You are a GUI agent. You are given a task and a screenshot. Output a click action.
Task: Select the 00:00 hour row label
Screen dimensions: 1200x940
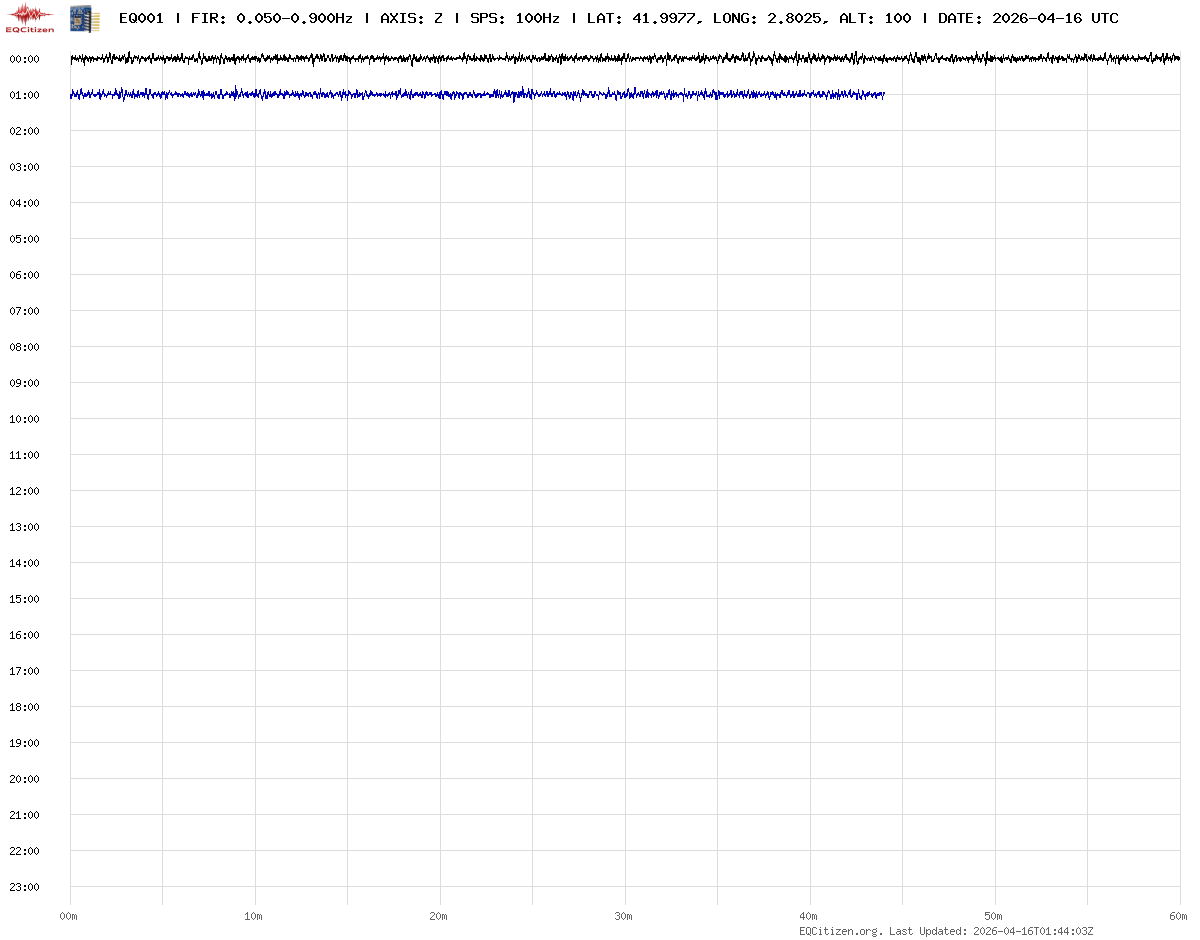(x=24, y=59)
